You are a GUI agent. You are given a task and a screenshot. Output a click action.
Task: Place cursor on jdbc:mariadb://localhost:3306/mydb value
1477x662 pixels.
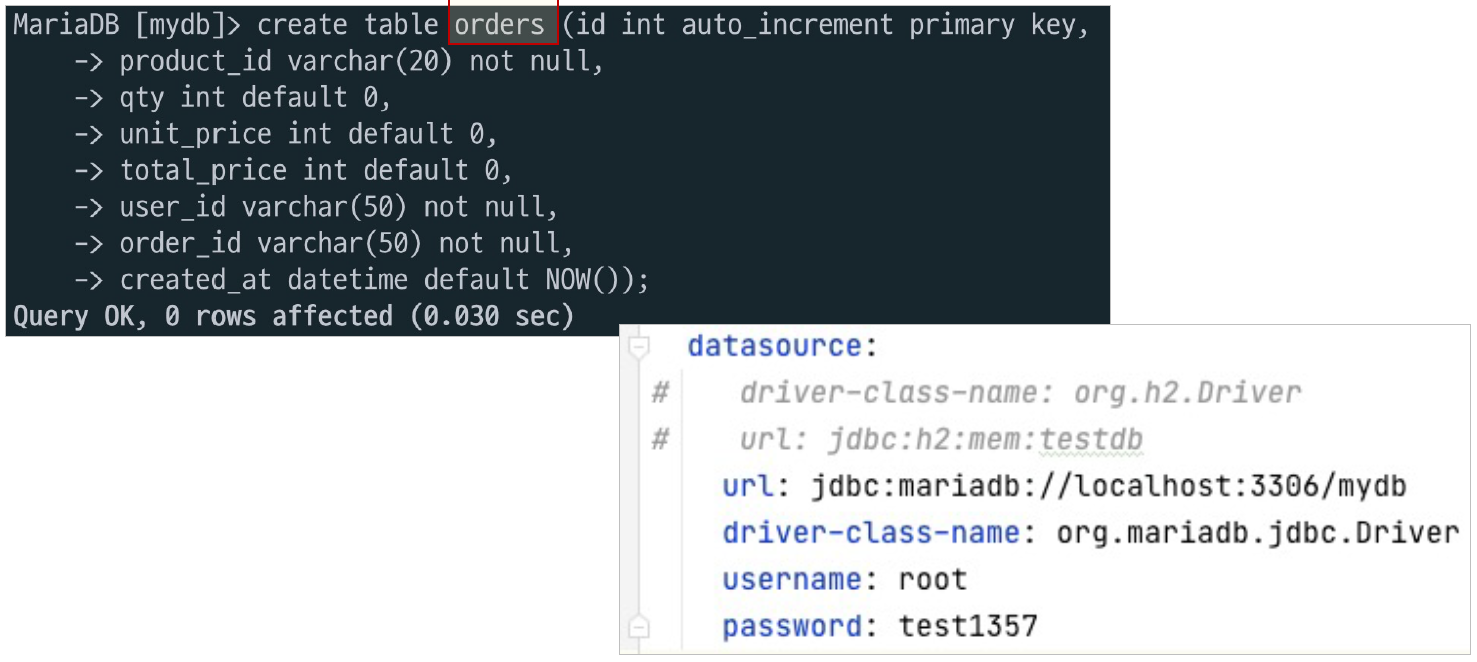1109,487
